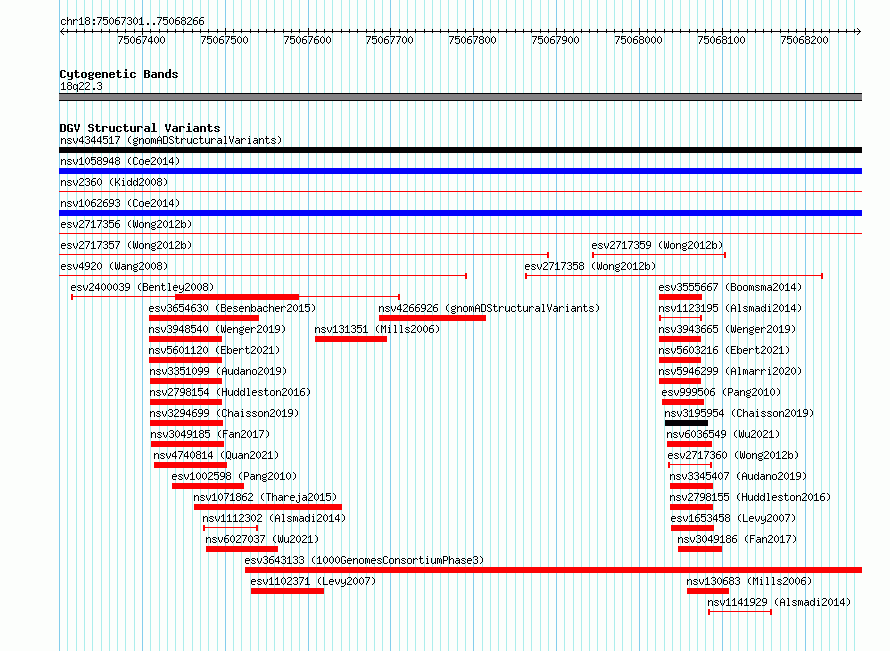Select esv3654630 (Besenbacher2015) variant
Image resolution: width=890 pixels, height=651 pixels.
232,308
